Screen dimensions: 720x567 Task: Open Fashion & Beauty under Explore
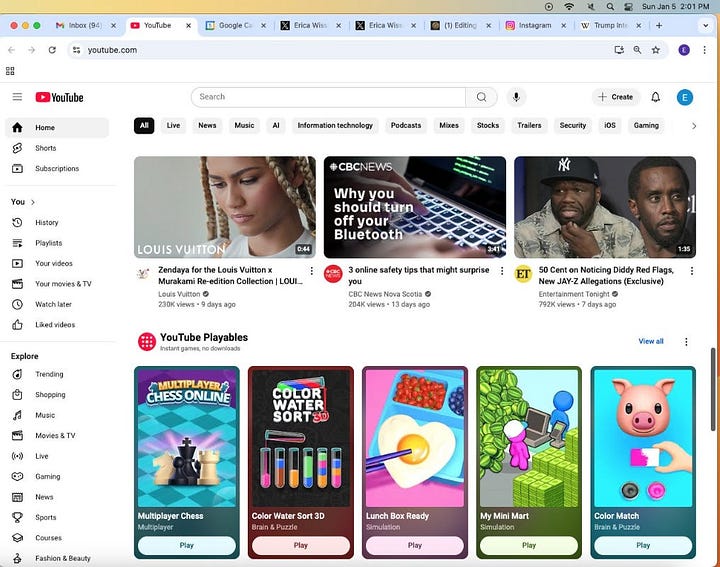[x=57, y=558]
